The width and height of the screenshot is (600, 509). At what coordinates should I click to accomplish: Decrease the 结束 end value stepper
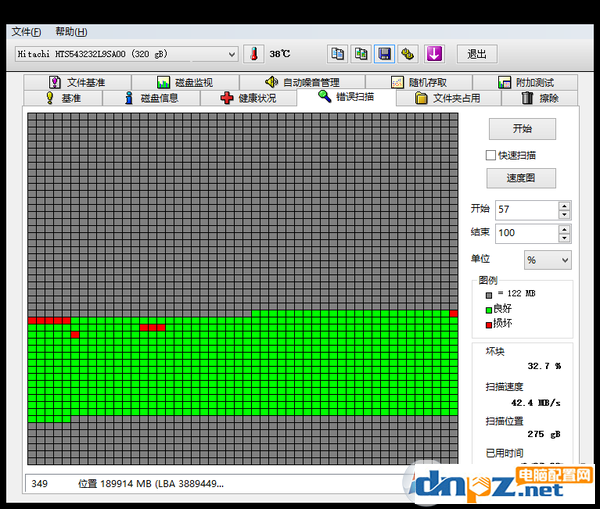point(564,238)
